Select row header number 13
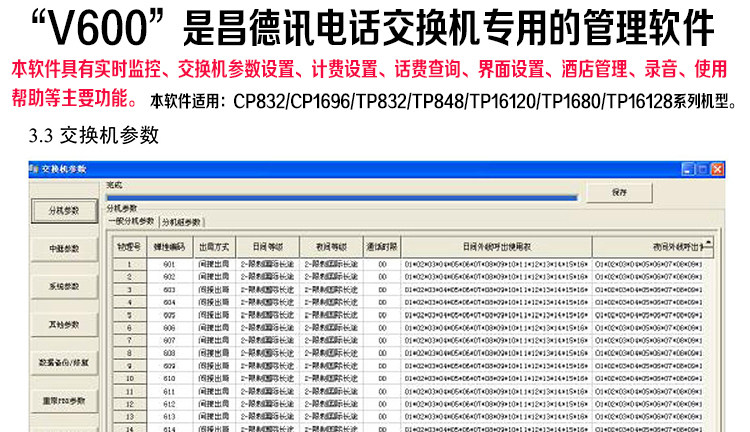750x432 pixels. (129, 417)
